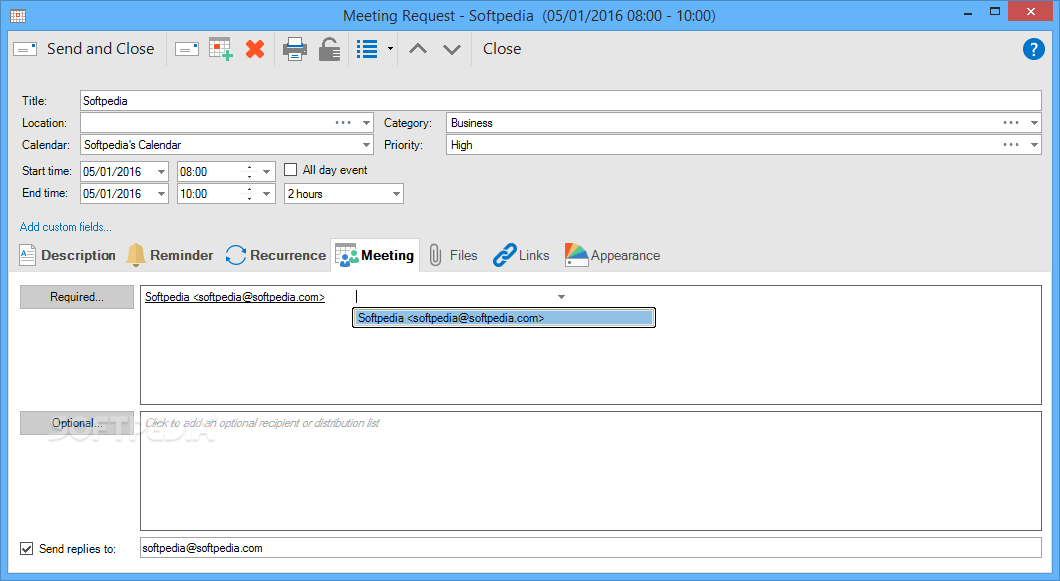Screen dimensions: 1060x581
Task: Select Softpedia suggestion in autocomplete list
Action: (x=504, y=318)
